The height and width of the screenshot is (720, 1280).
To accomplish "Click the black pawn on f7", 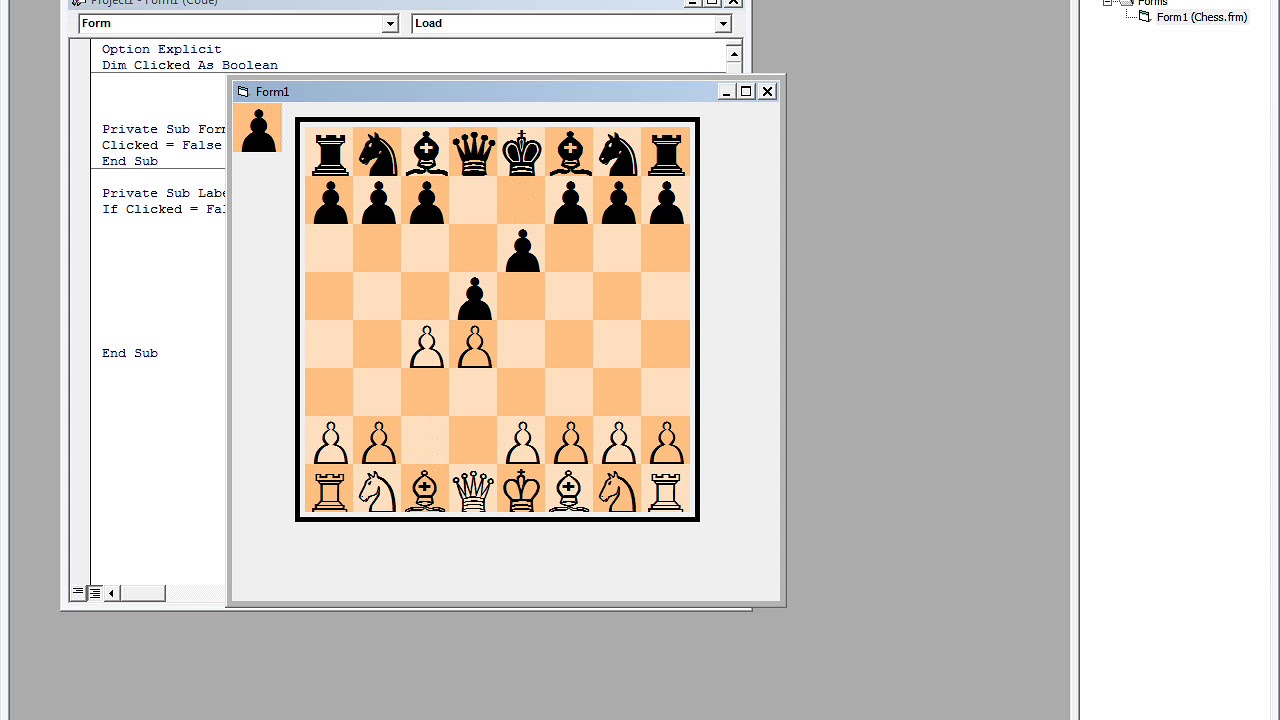I will pyautogui.click(x=569, y=200).
